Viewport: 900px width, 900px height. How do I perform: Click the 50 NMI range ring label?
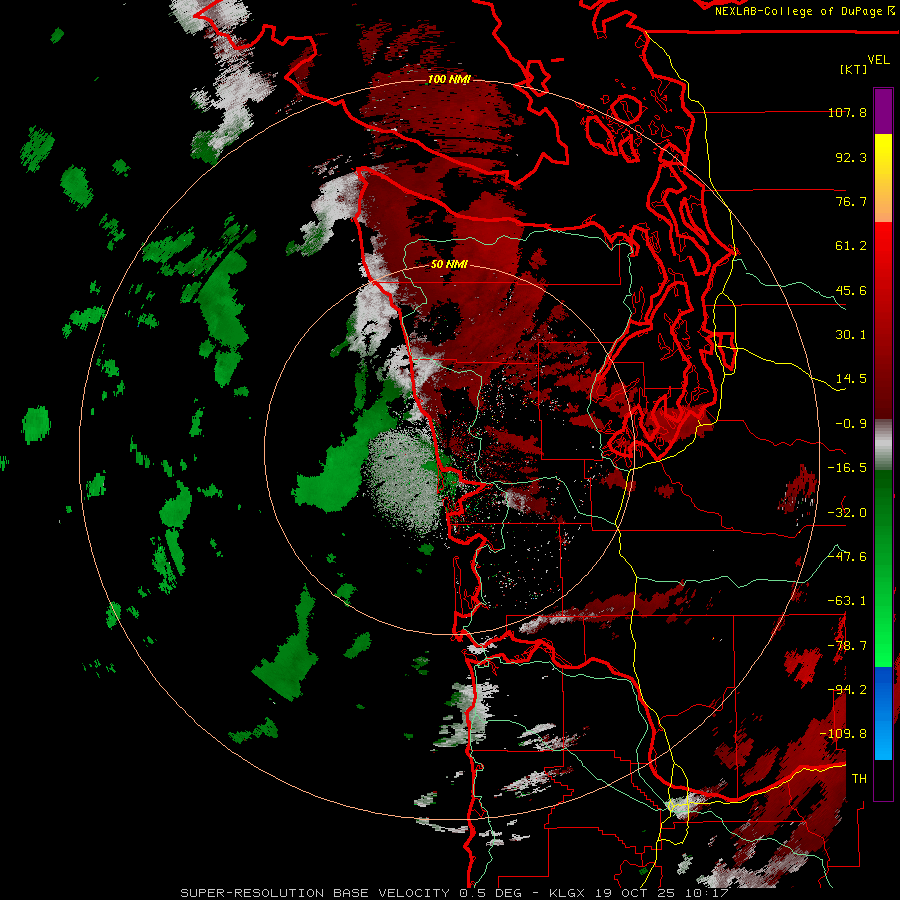pyautogui.click(x=449, y=265)
